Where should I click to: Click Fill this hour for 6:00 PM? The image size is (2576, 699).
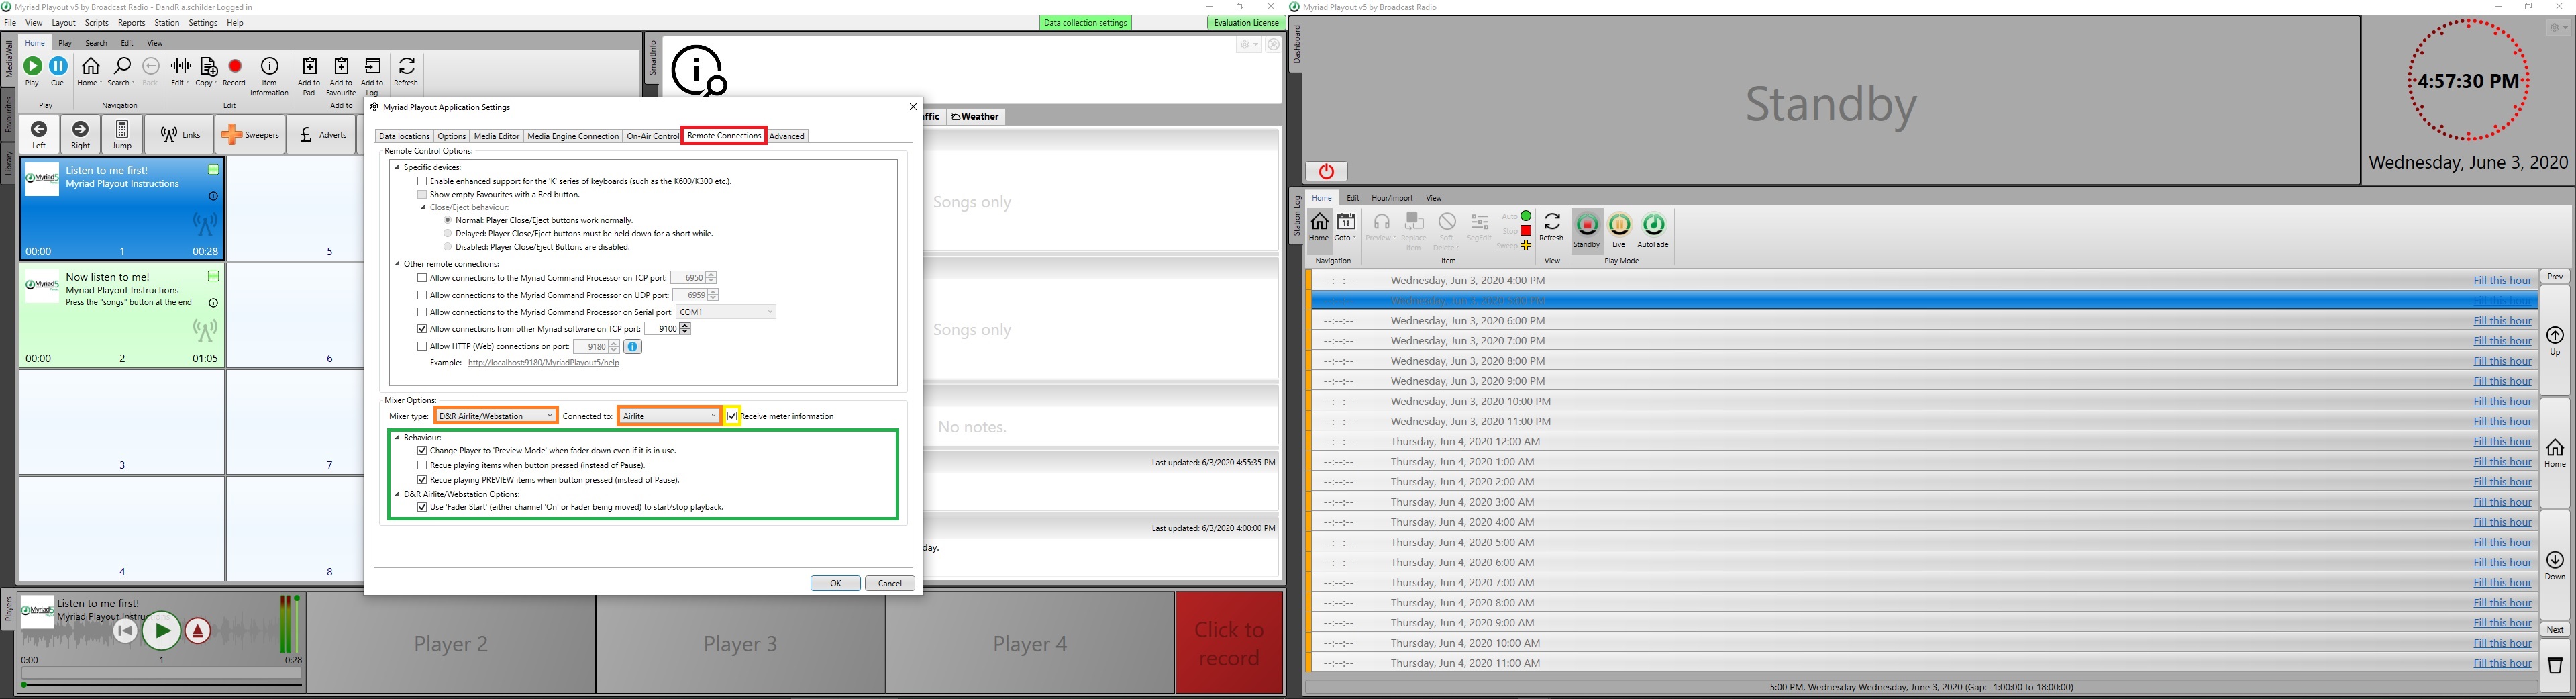[x=2502, y=321]
